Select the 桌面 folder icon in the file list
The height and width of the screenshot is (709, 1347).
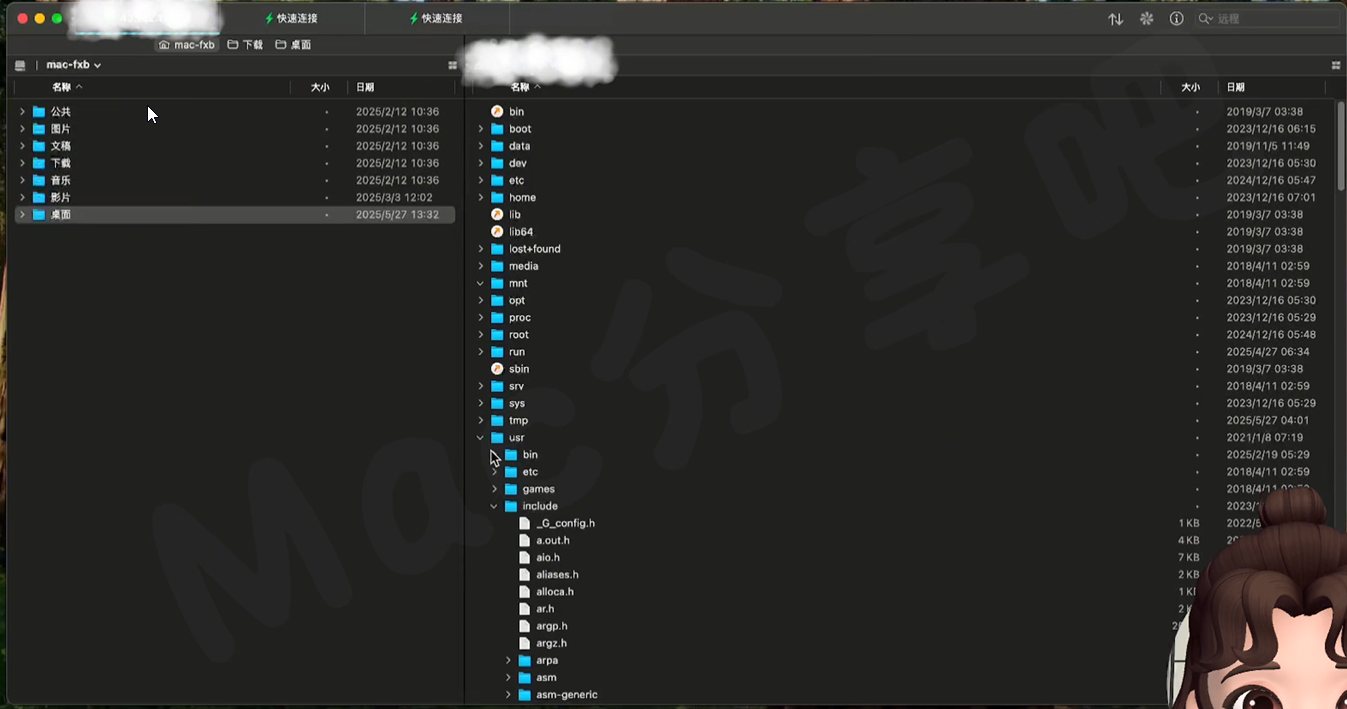coord(39,215)
